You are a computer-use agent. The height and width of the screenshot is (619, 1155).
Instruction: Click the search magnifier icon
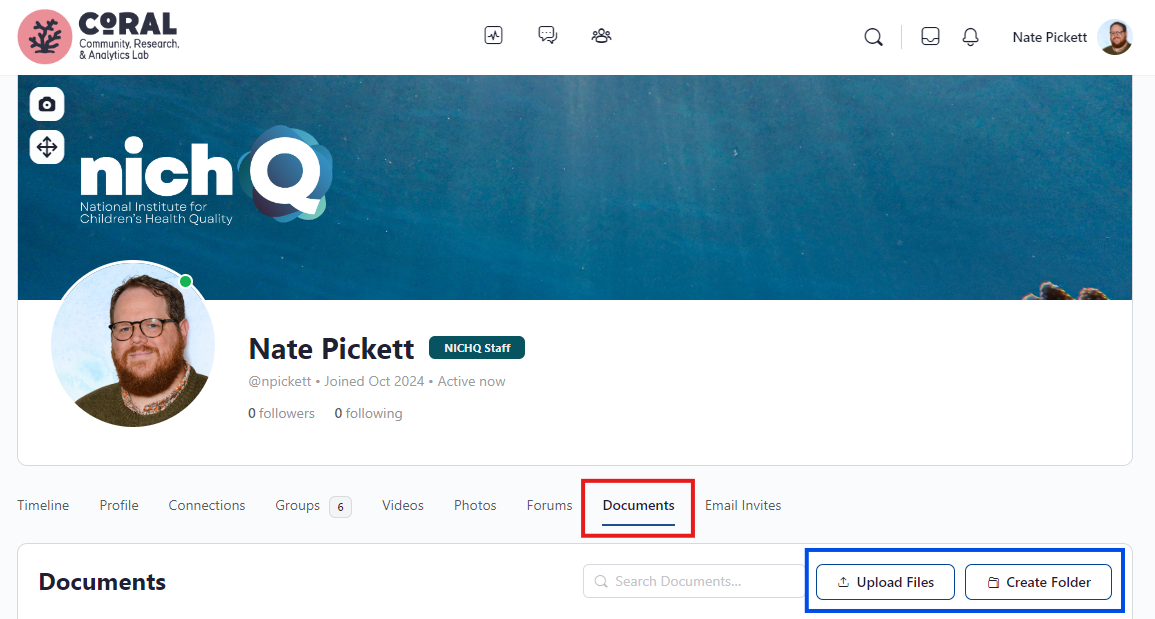coord(873,37)
